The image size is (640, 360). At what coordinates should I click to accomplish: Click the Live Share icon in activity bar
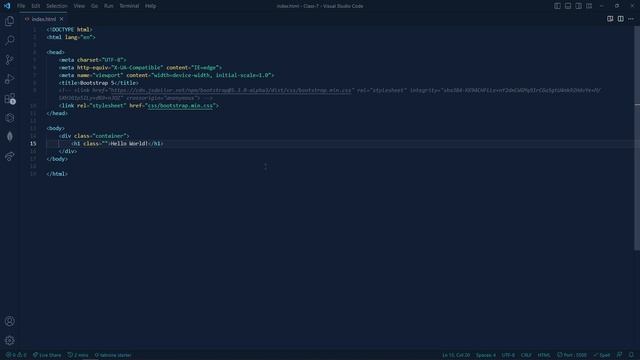(9, 156)
